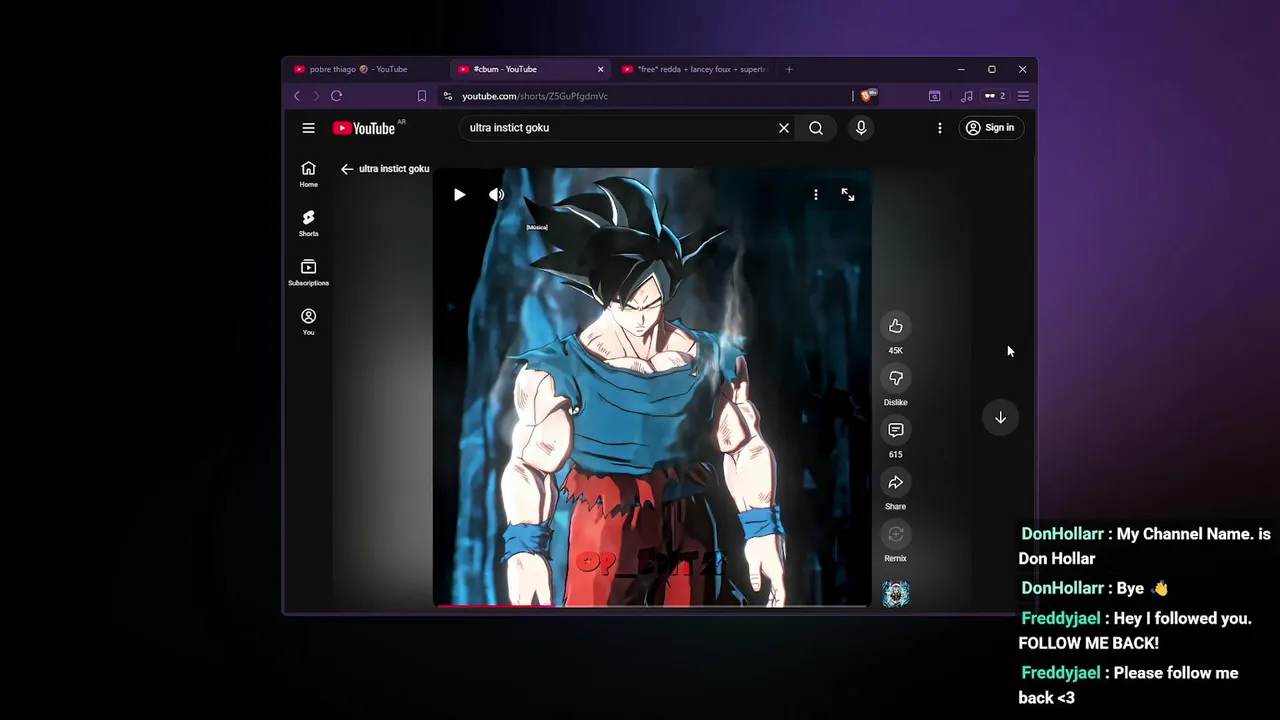This screenshot has height=720, width=1280.
Task: Focus the youtube.com address bar
Action: 650,96
